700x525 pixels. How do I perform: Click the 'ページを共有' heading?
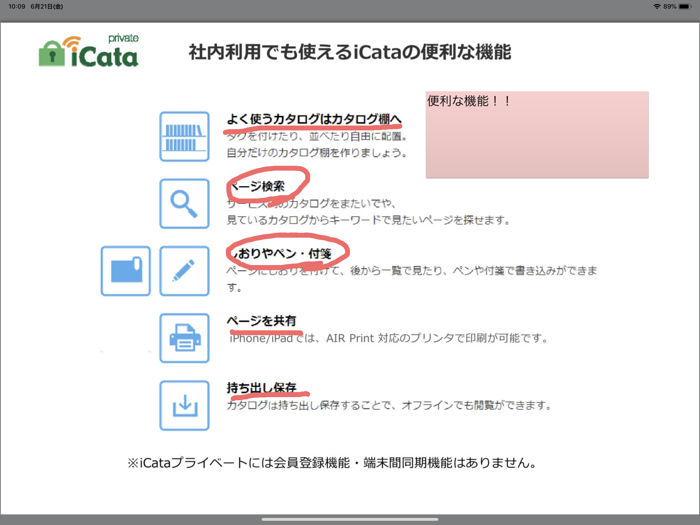pos(261,321)
